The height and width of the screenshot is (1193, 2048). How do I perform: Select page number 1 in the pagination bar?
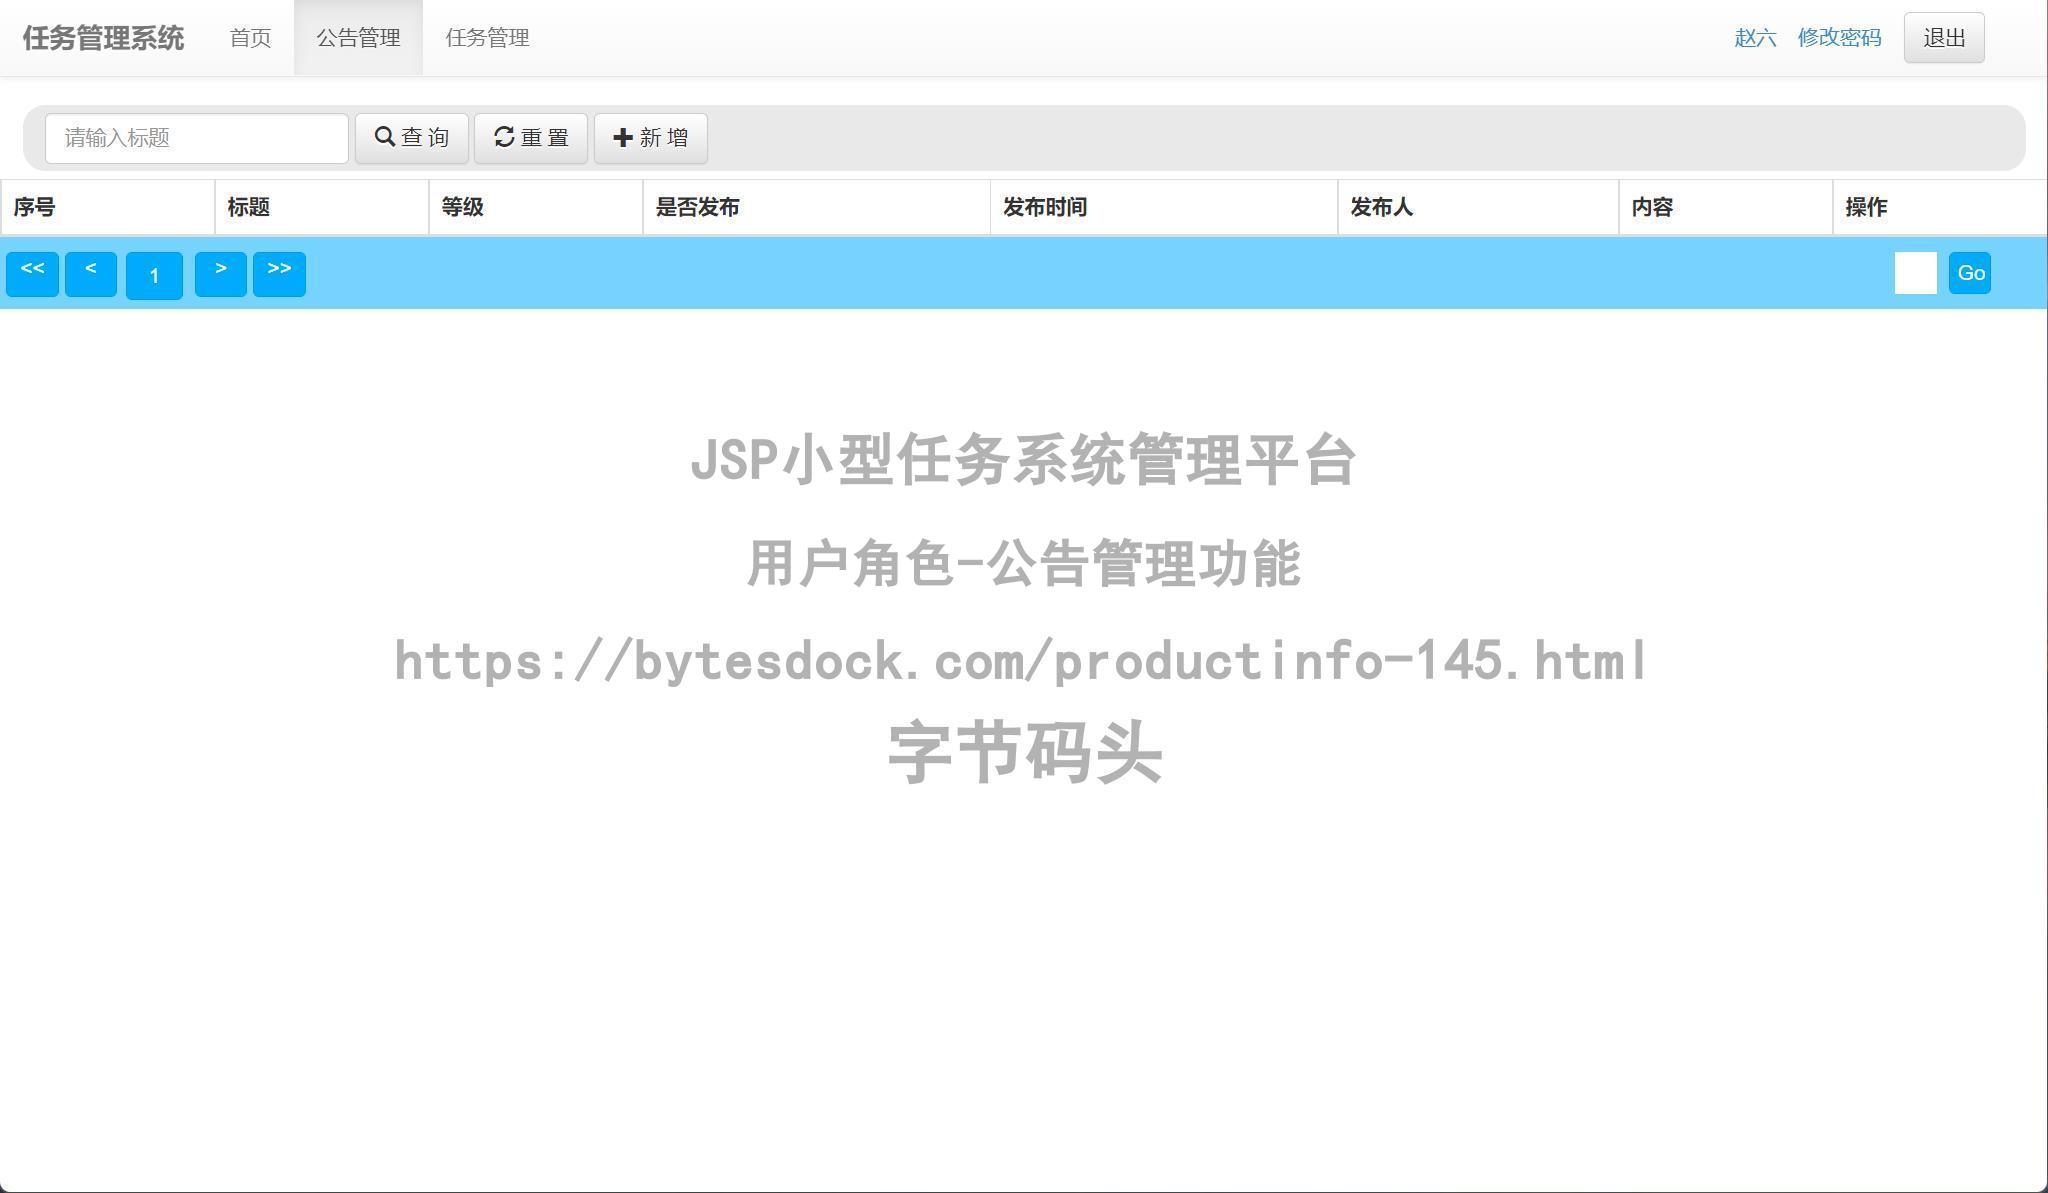153,276
